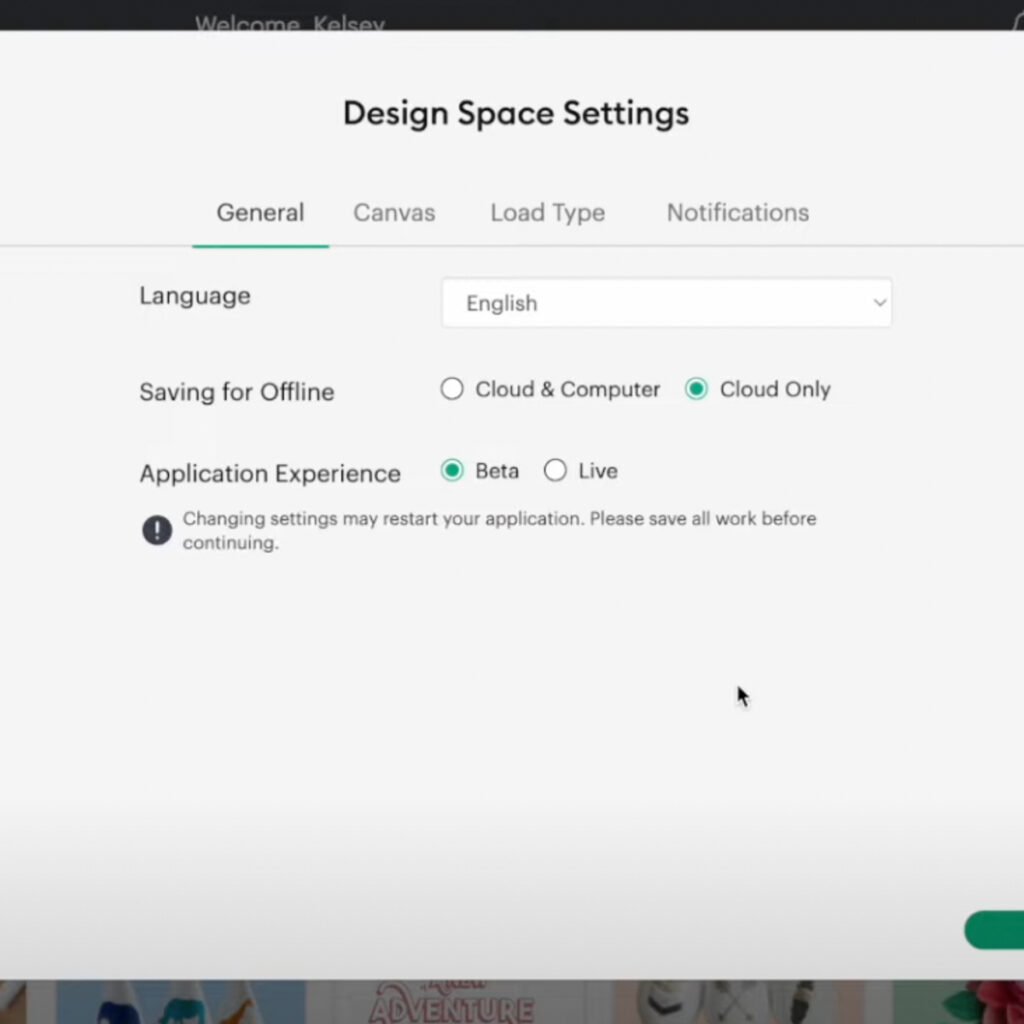Viewport: 1024px width, 1024px height.
Task: Open the Load Type tab
Action: [547, 212]
